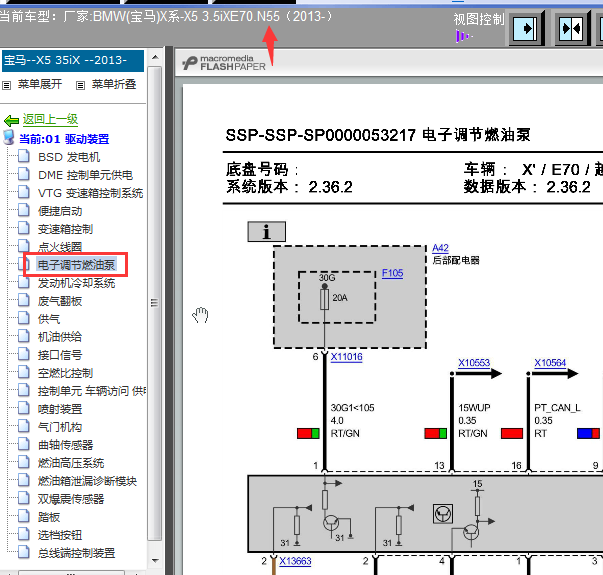Select 总线端控制装置 in the tree
Image resolution: width=603 pixels, height=575 pixels.
coord(77,553)
